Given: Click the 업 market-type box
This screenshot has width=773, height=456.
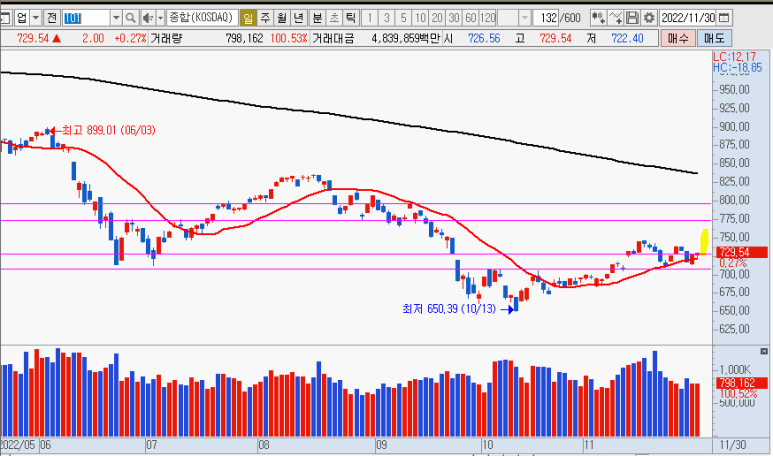Looking at the screenshot, I should point(22,19).
